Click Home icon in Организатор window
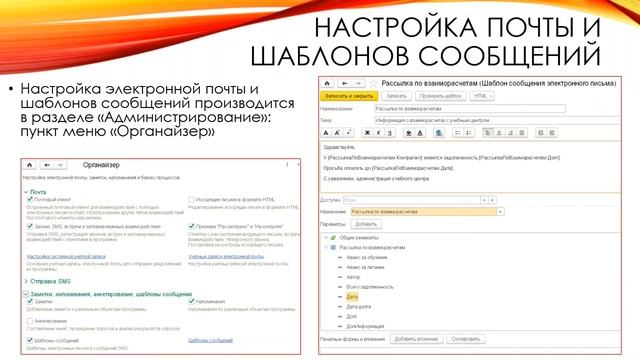Screen dimensions: 640x360 click(x=29, y=165)
